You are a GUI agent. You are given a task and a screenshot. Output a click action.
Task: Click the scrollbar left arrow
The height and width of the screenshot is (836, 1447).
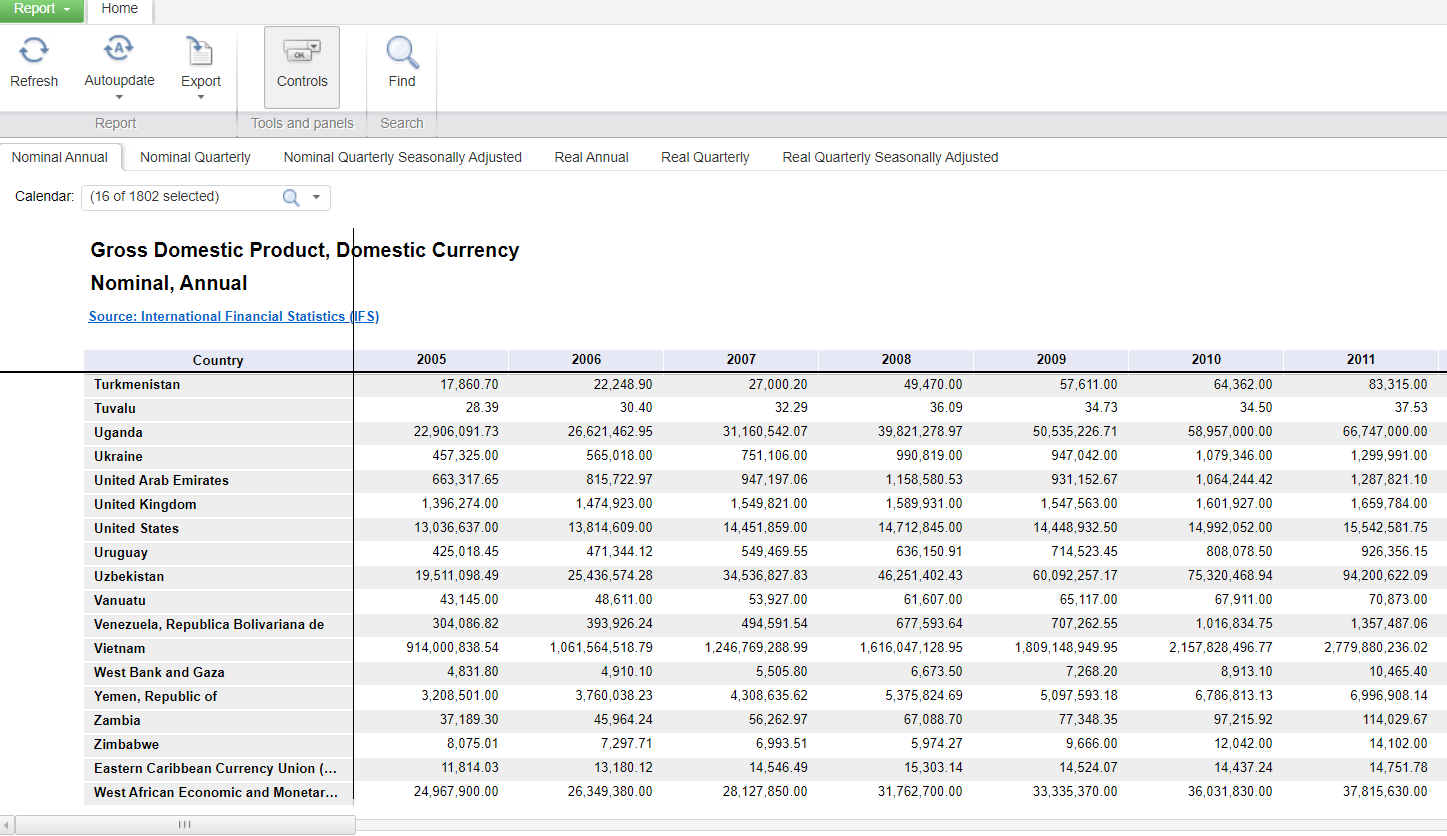pos(8,825)
